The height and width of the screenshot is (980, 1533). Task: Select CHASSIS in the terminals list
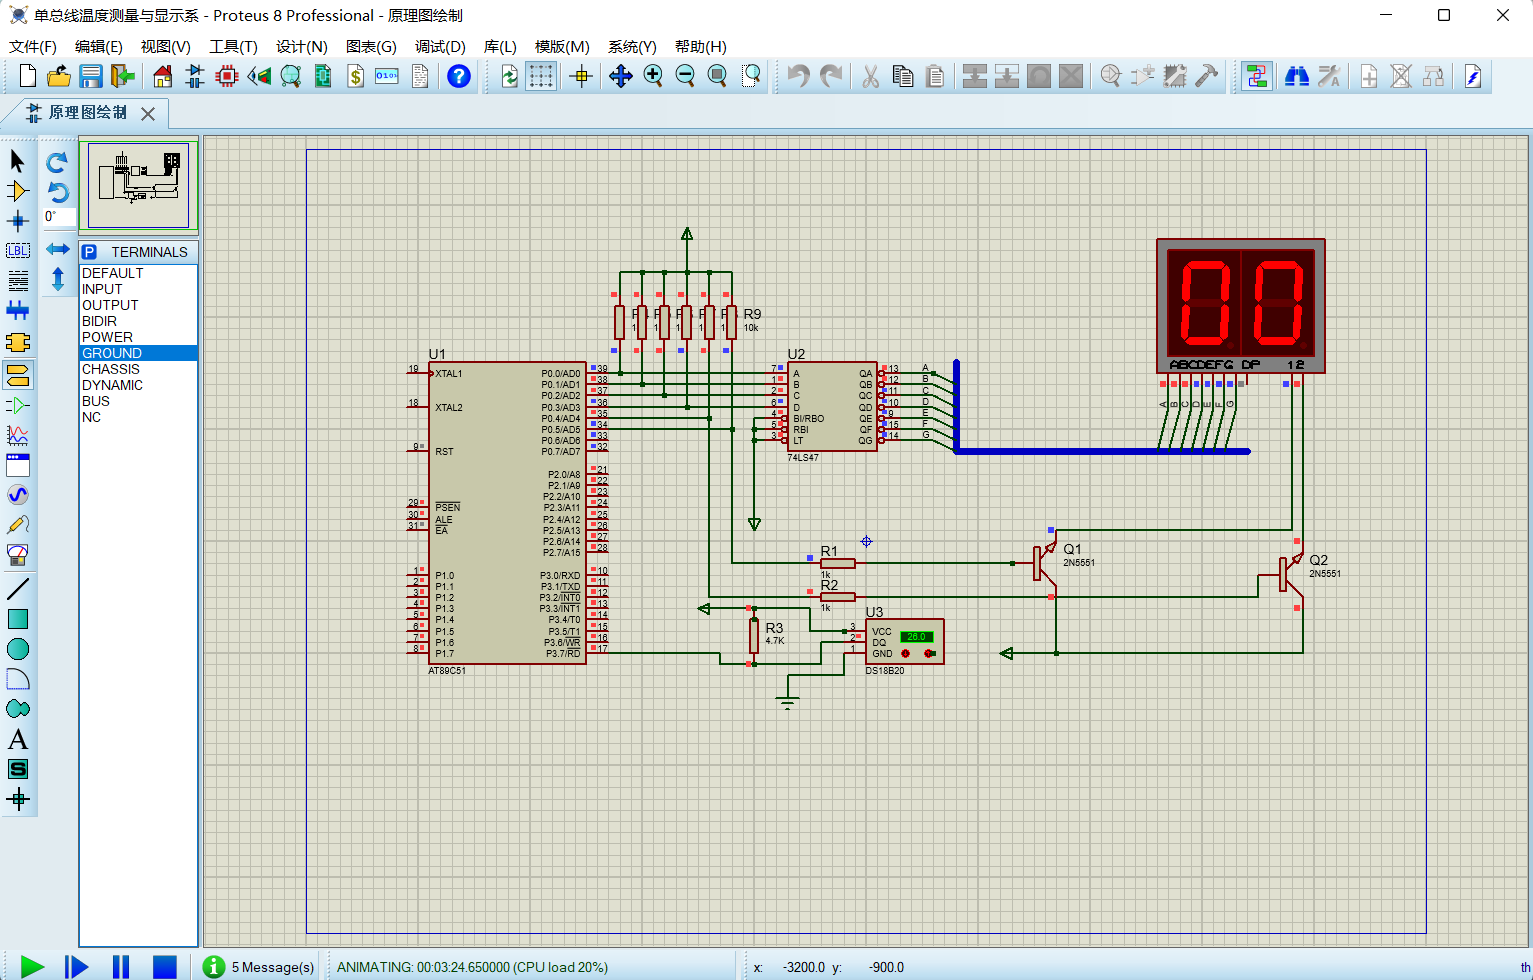[138, 369]
